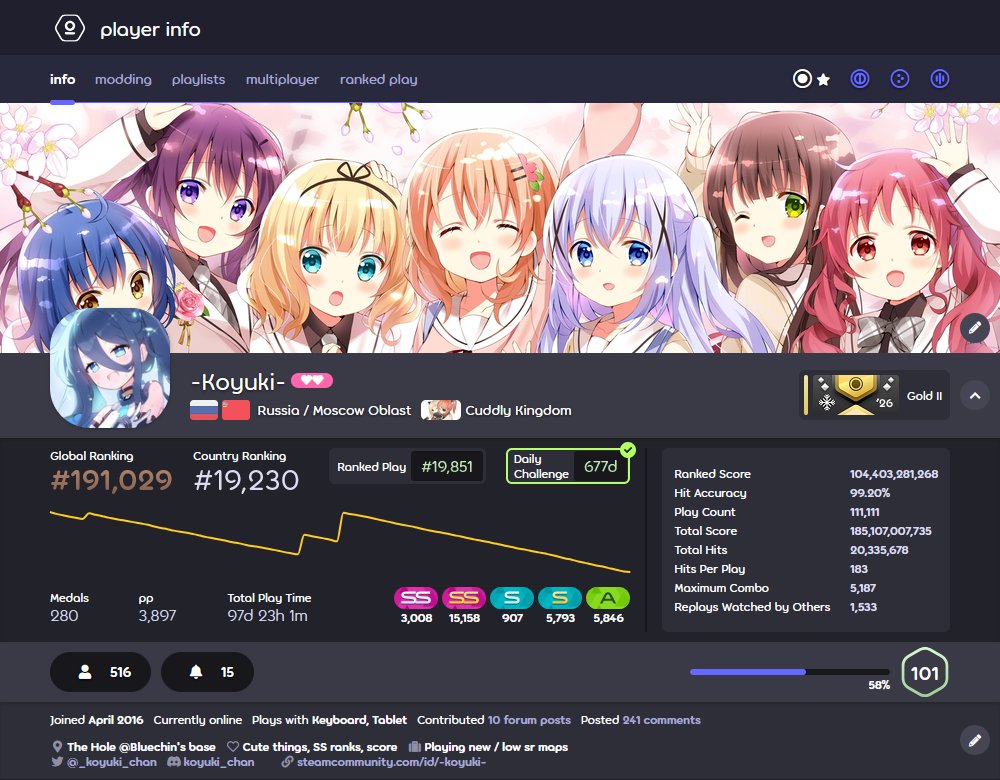Click the global ranking #191,029

111,480
